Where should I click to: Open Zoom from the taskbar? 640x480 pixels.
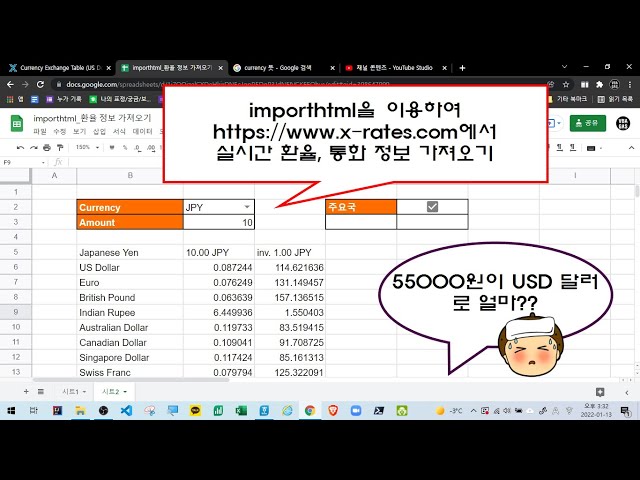coord(356,410)
